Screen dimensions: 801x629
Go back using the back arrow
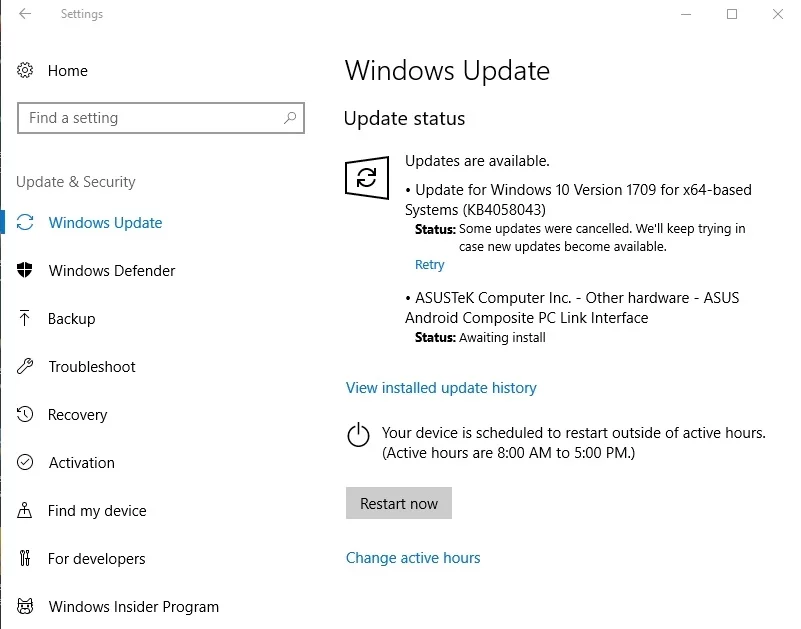(25, 14)
